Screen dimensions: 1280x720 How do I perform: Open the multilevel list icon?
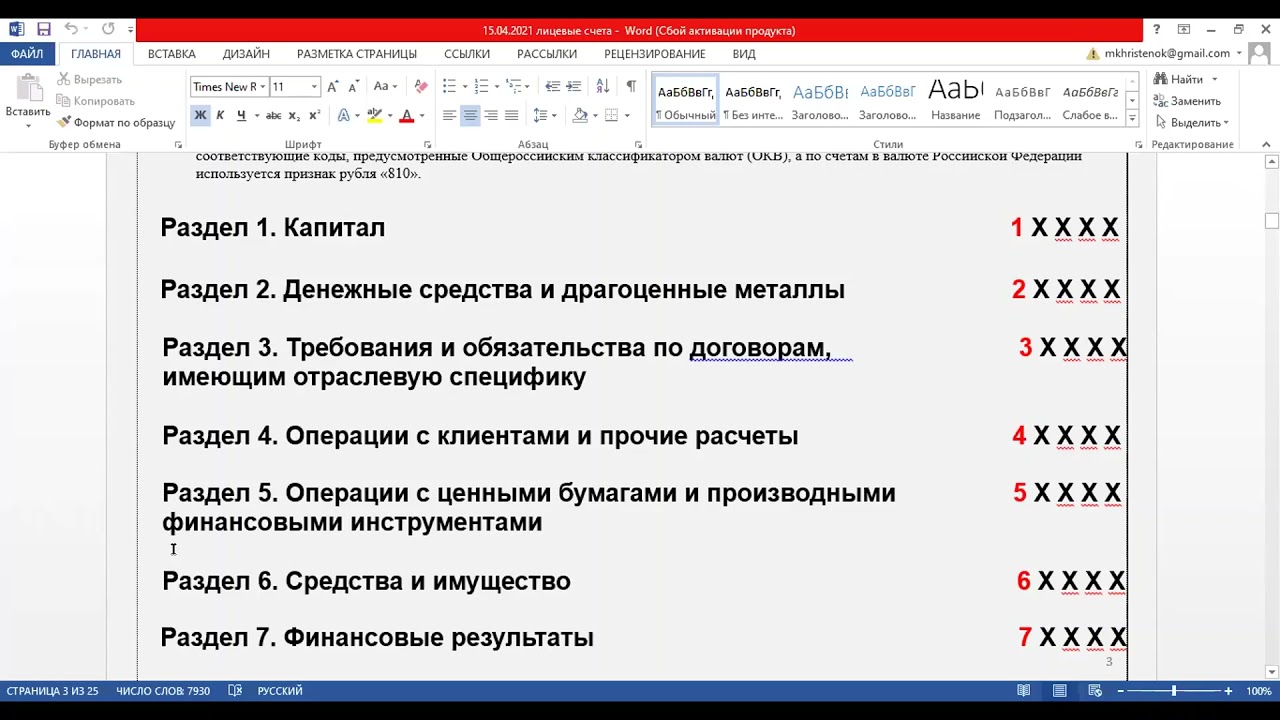coord(514,87)
